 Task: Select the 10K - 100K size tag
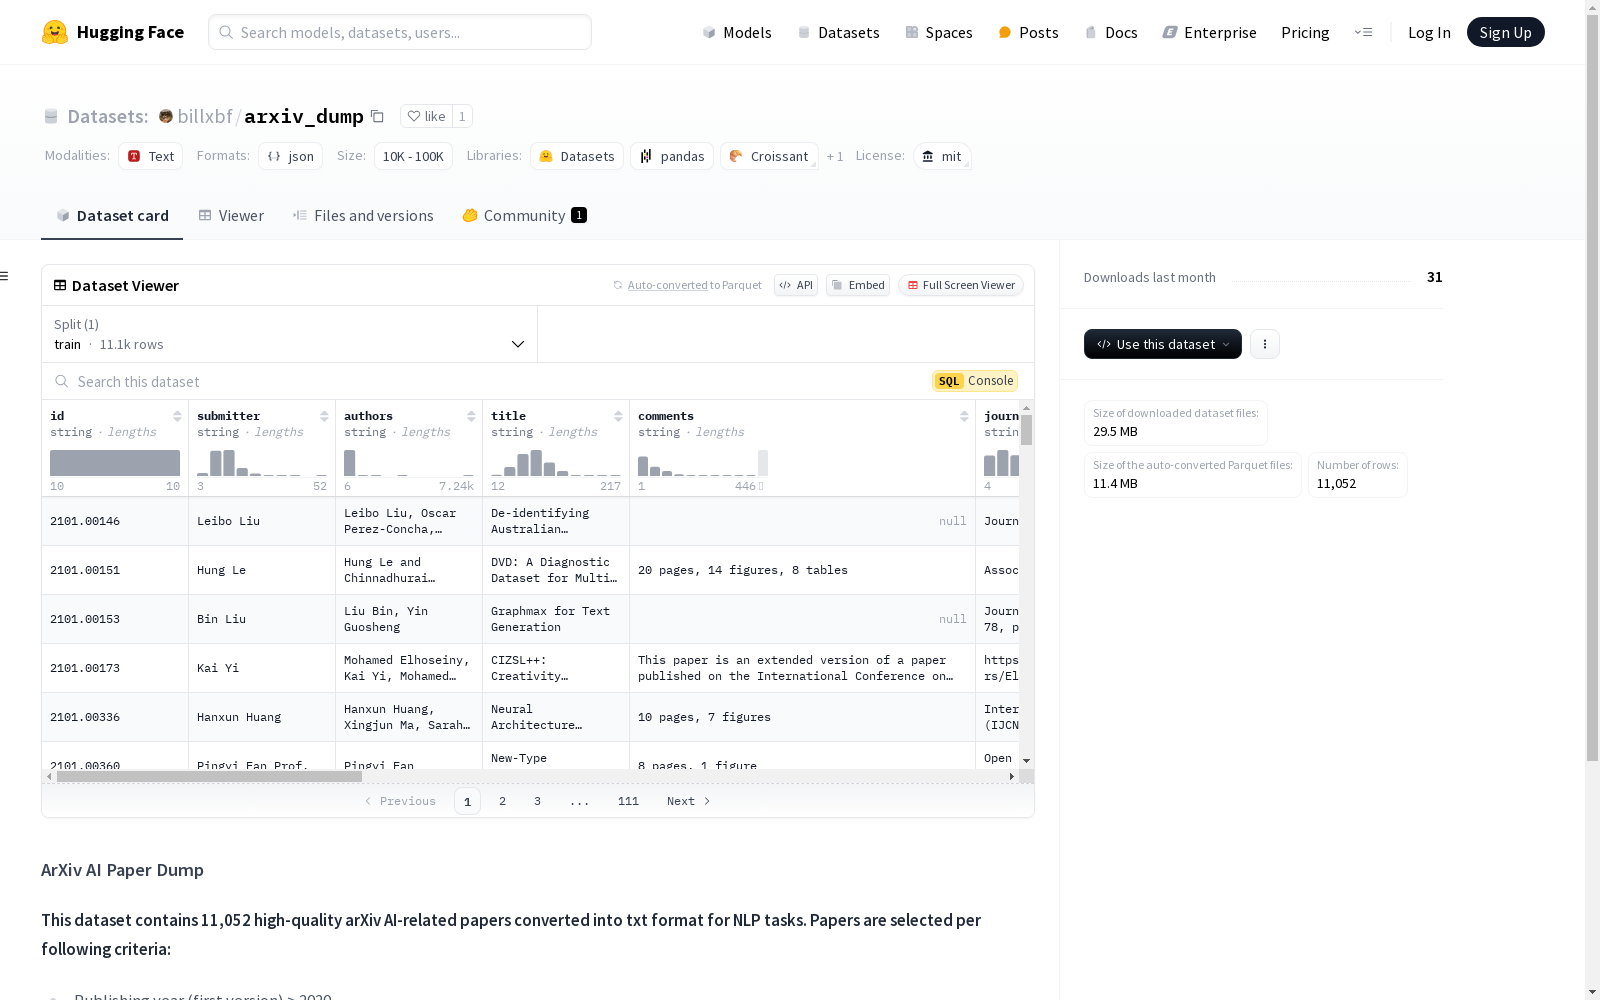(x=413, y=156)
